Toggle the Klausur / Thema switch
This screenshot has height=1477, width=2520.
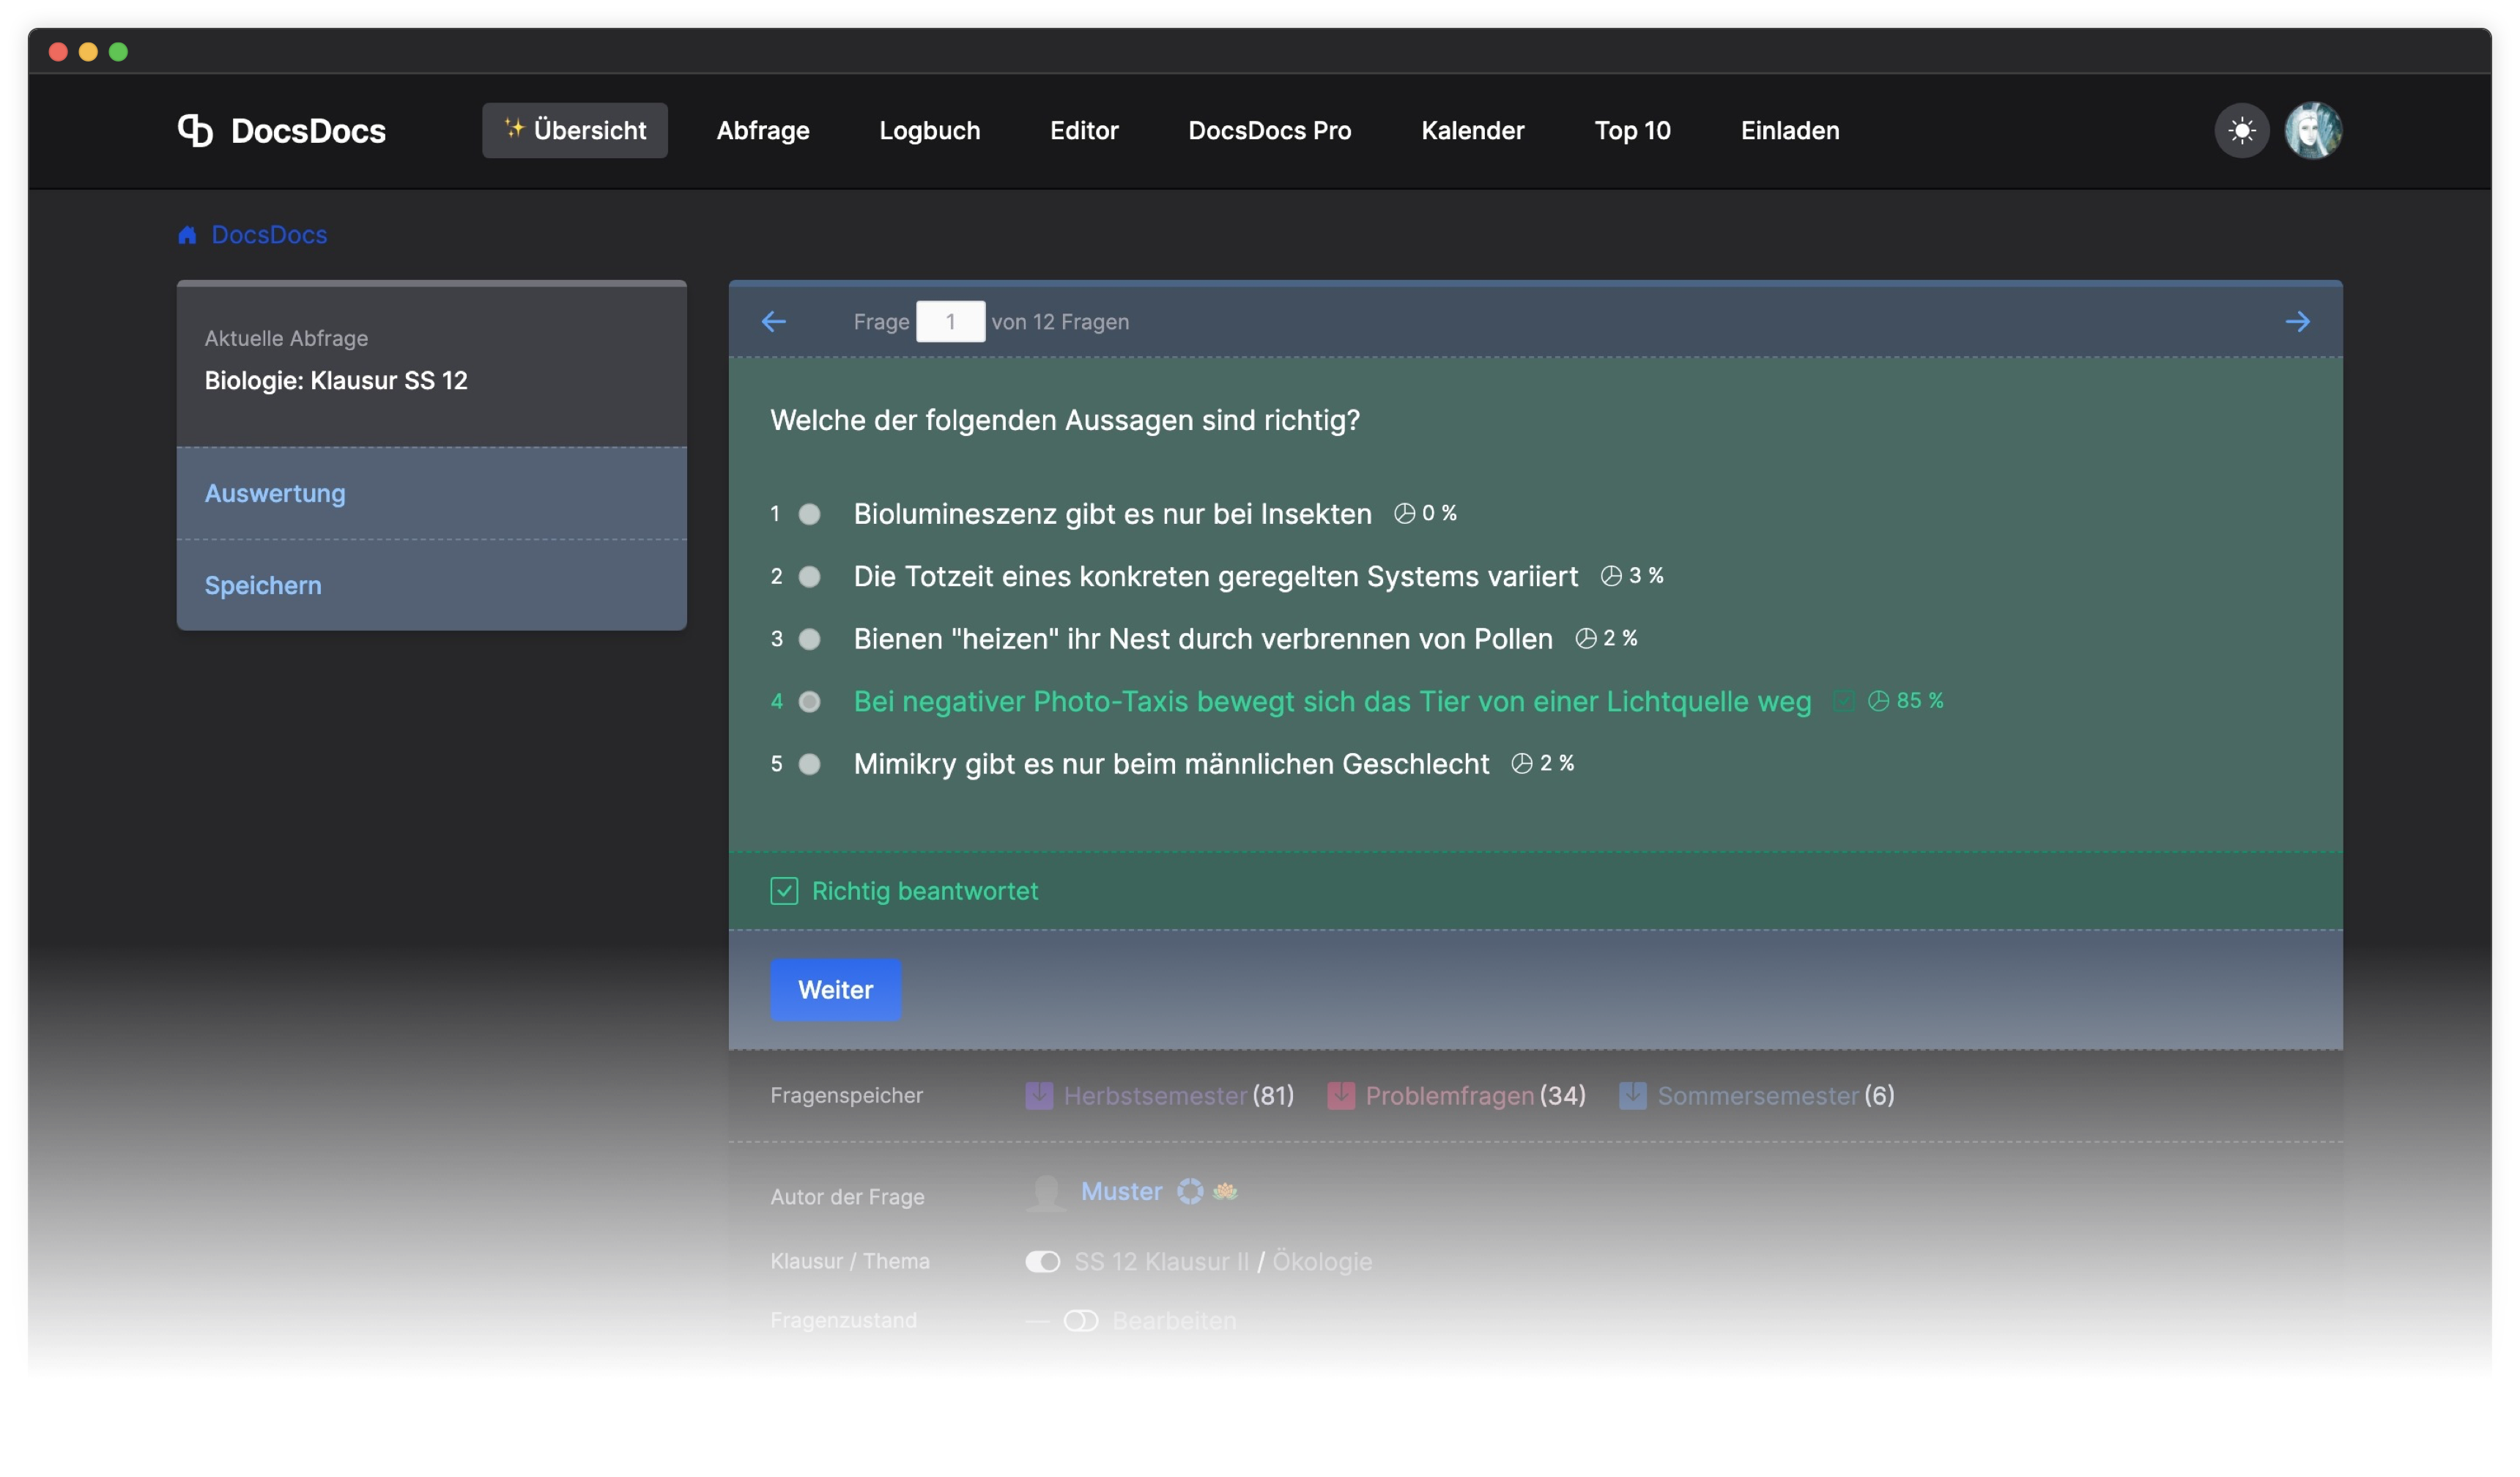point(1042,1261)
